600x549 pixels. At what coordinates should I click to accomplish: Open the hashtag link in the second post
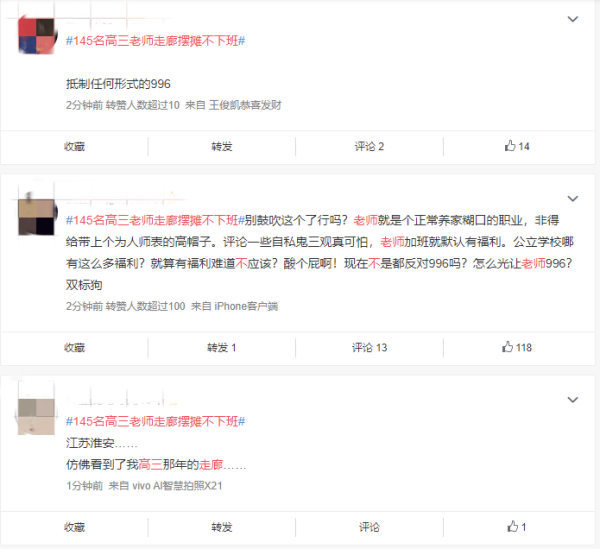click(155, 220)
